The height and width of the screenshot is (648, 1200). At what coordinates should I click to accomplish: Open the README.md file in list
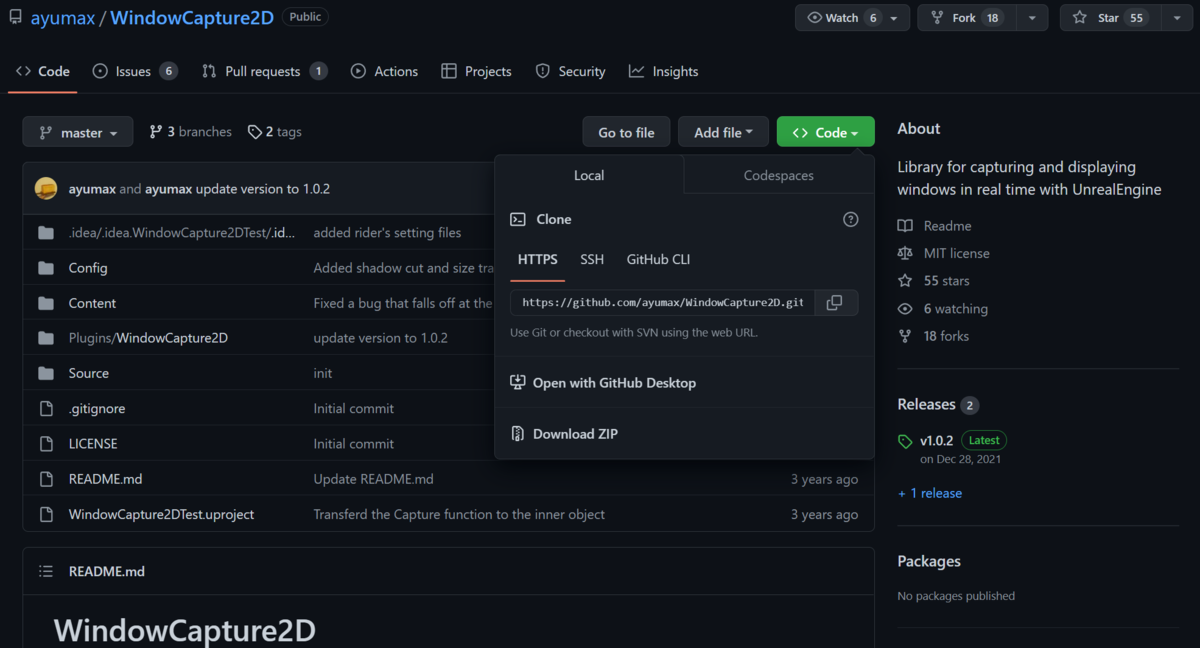point(105,479)
